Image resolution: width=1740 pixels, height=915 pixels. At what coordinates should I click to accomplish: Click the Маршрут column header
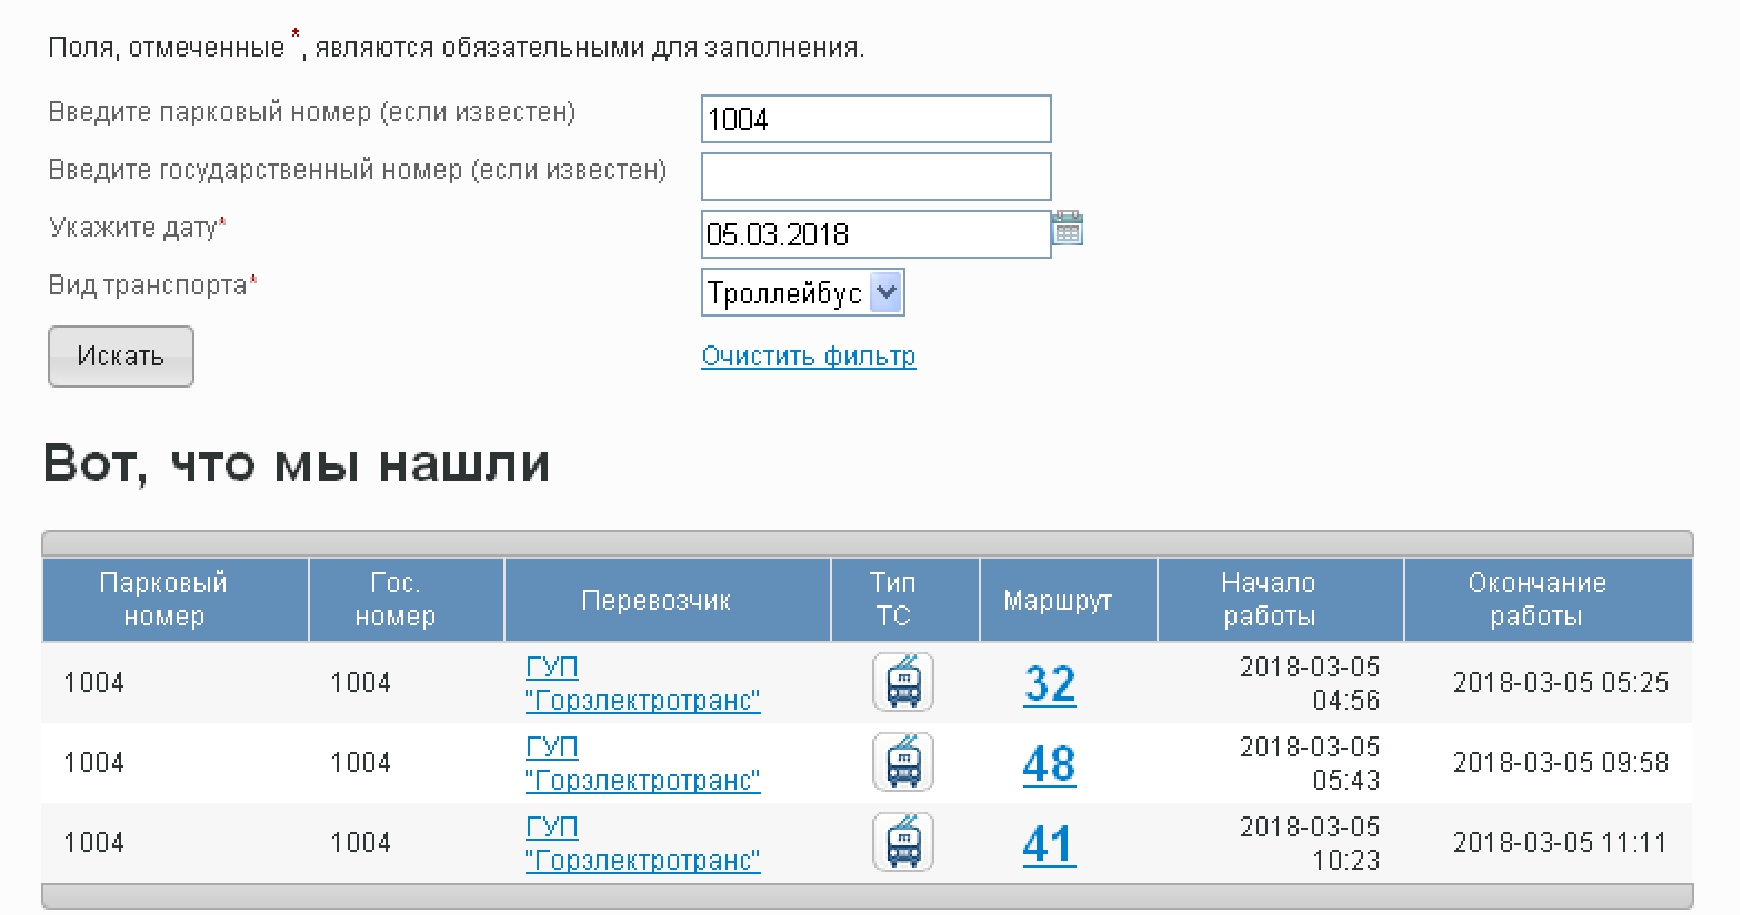point(1057,600)
